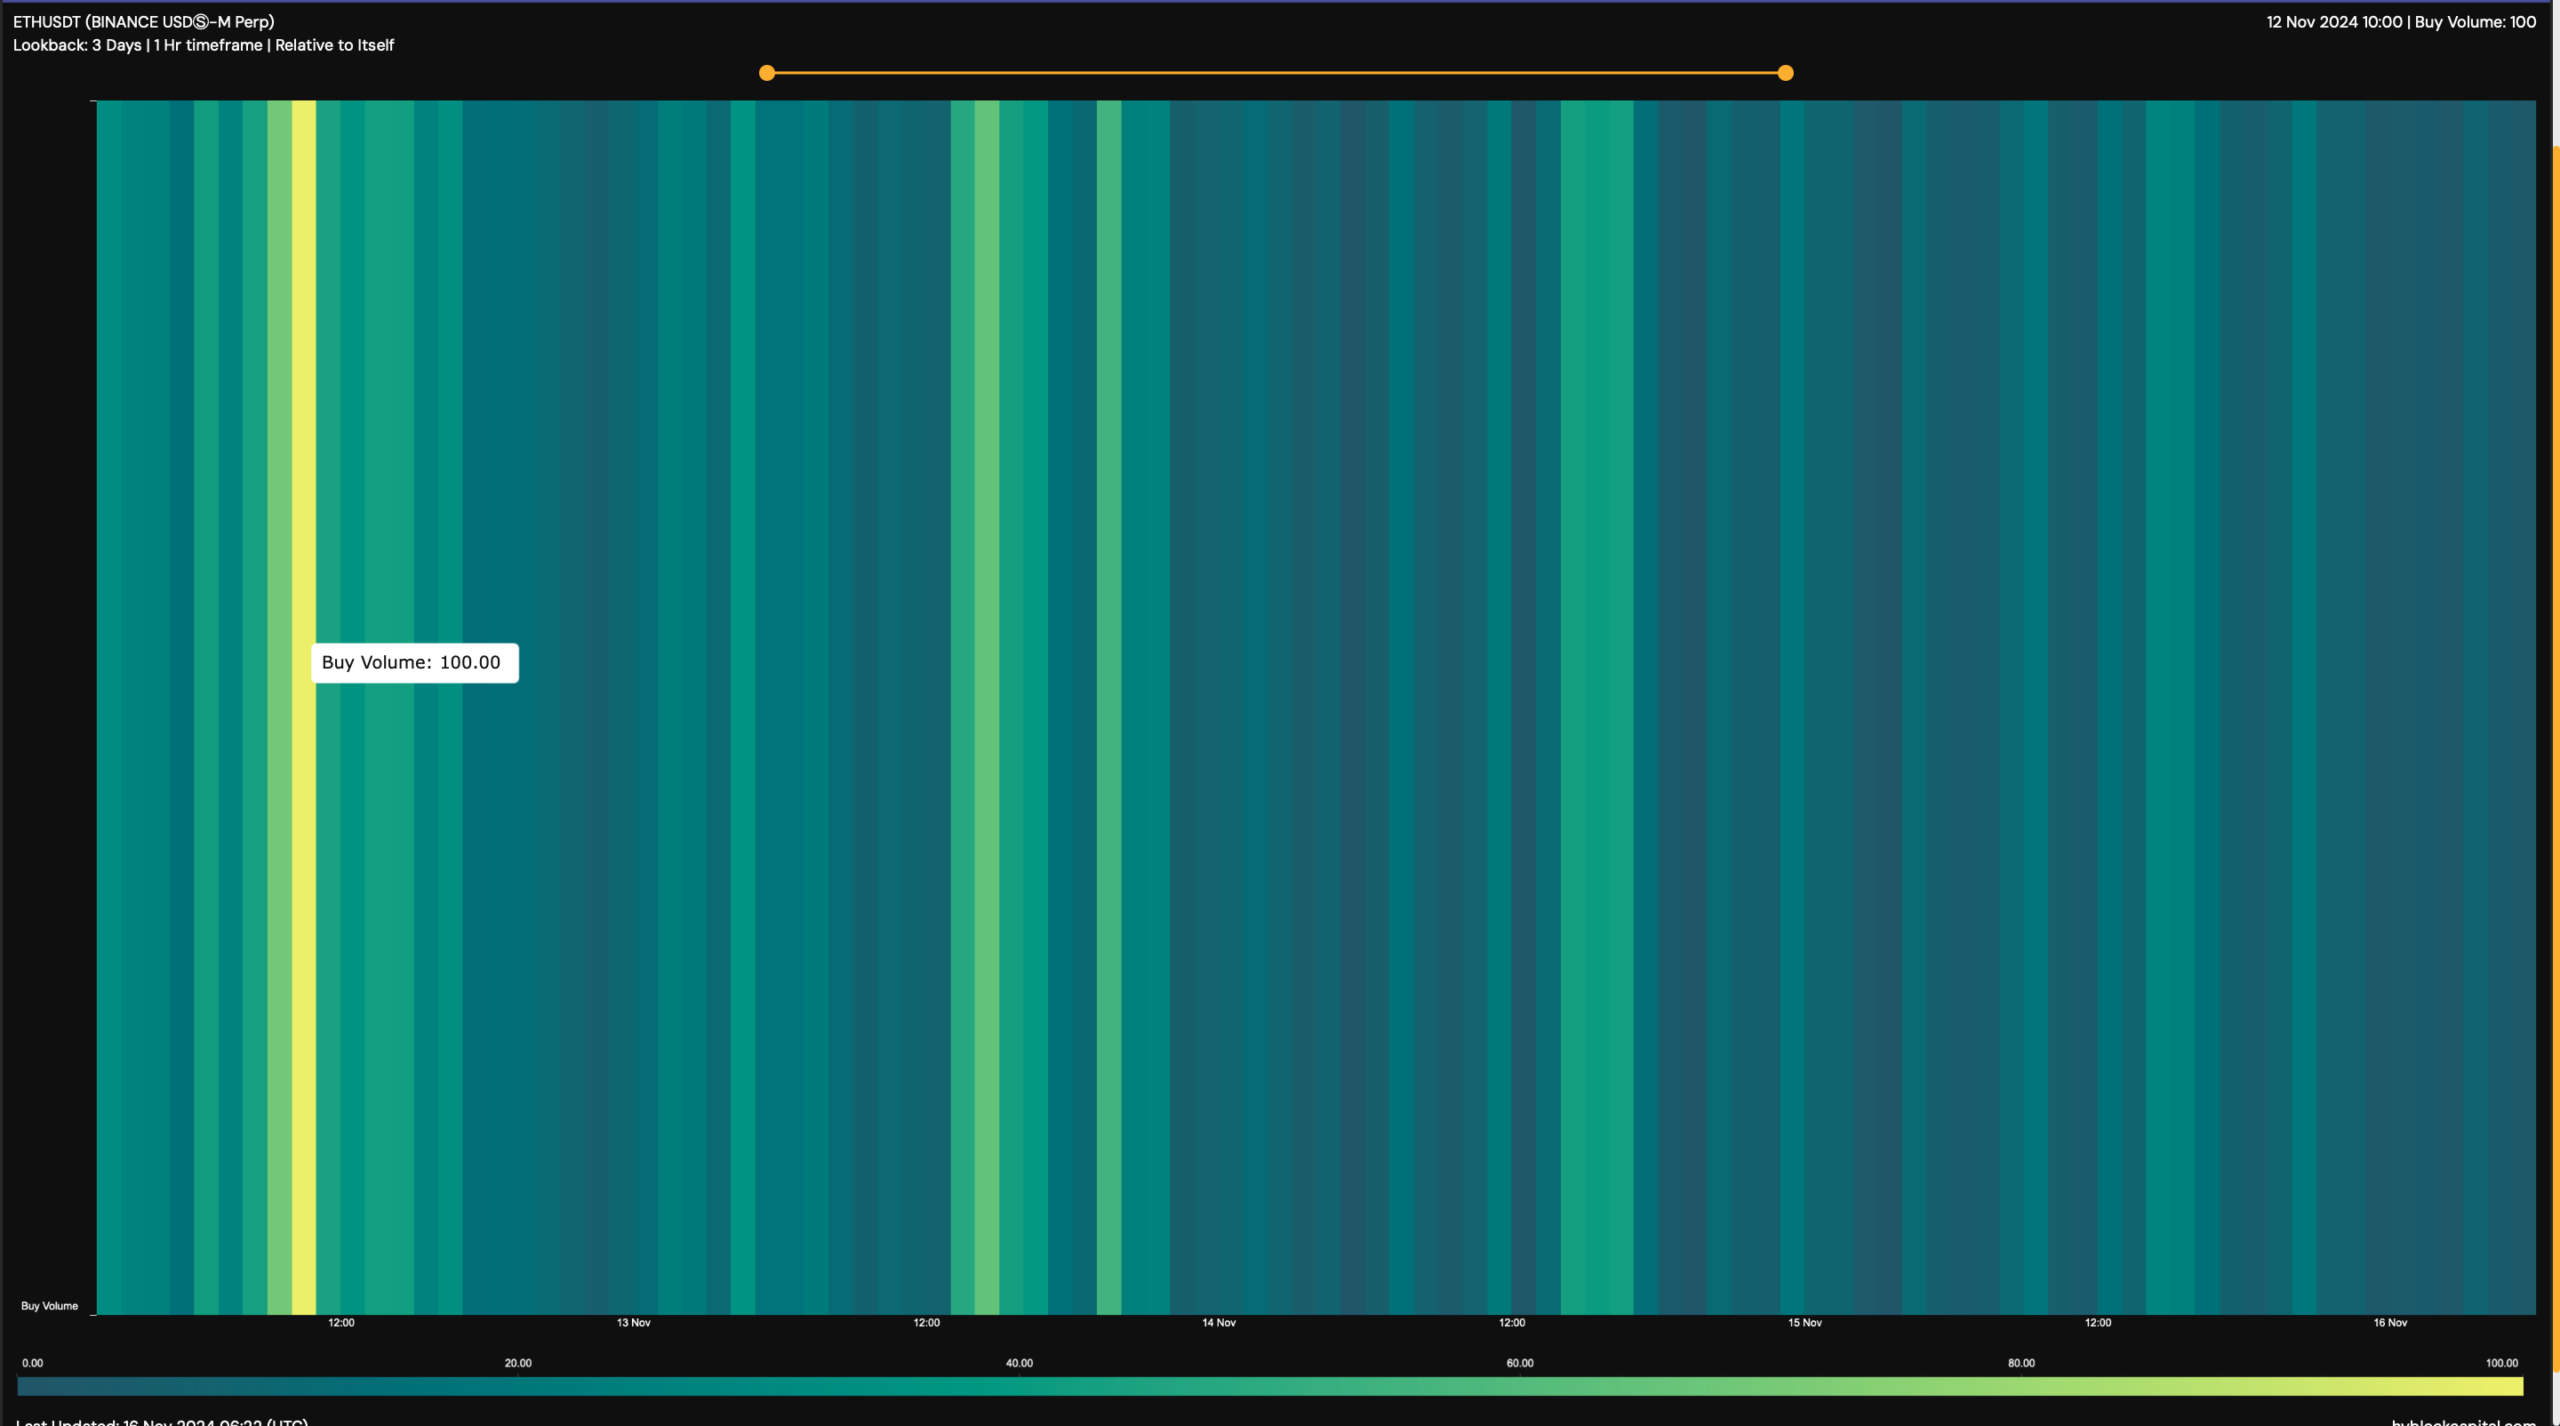Click the orange vertical scrollbar at right edge

pyautogui.click(x=2556, y=760)
